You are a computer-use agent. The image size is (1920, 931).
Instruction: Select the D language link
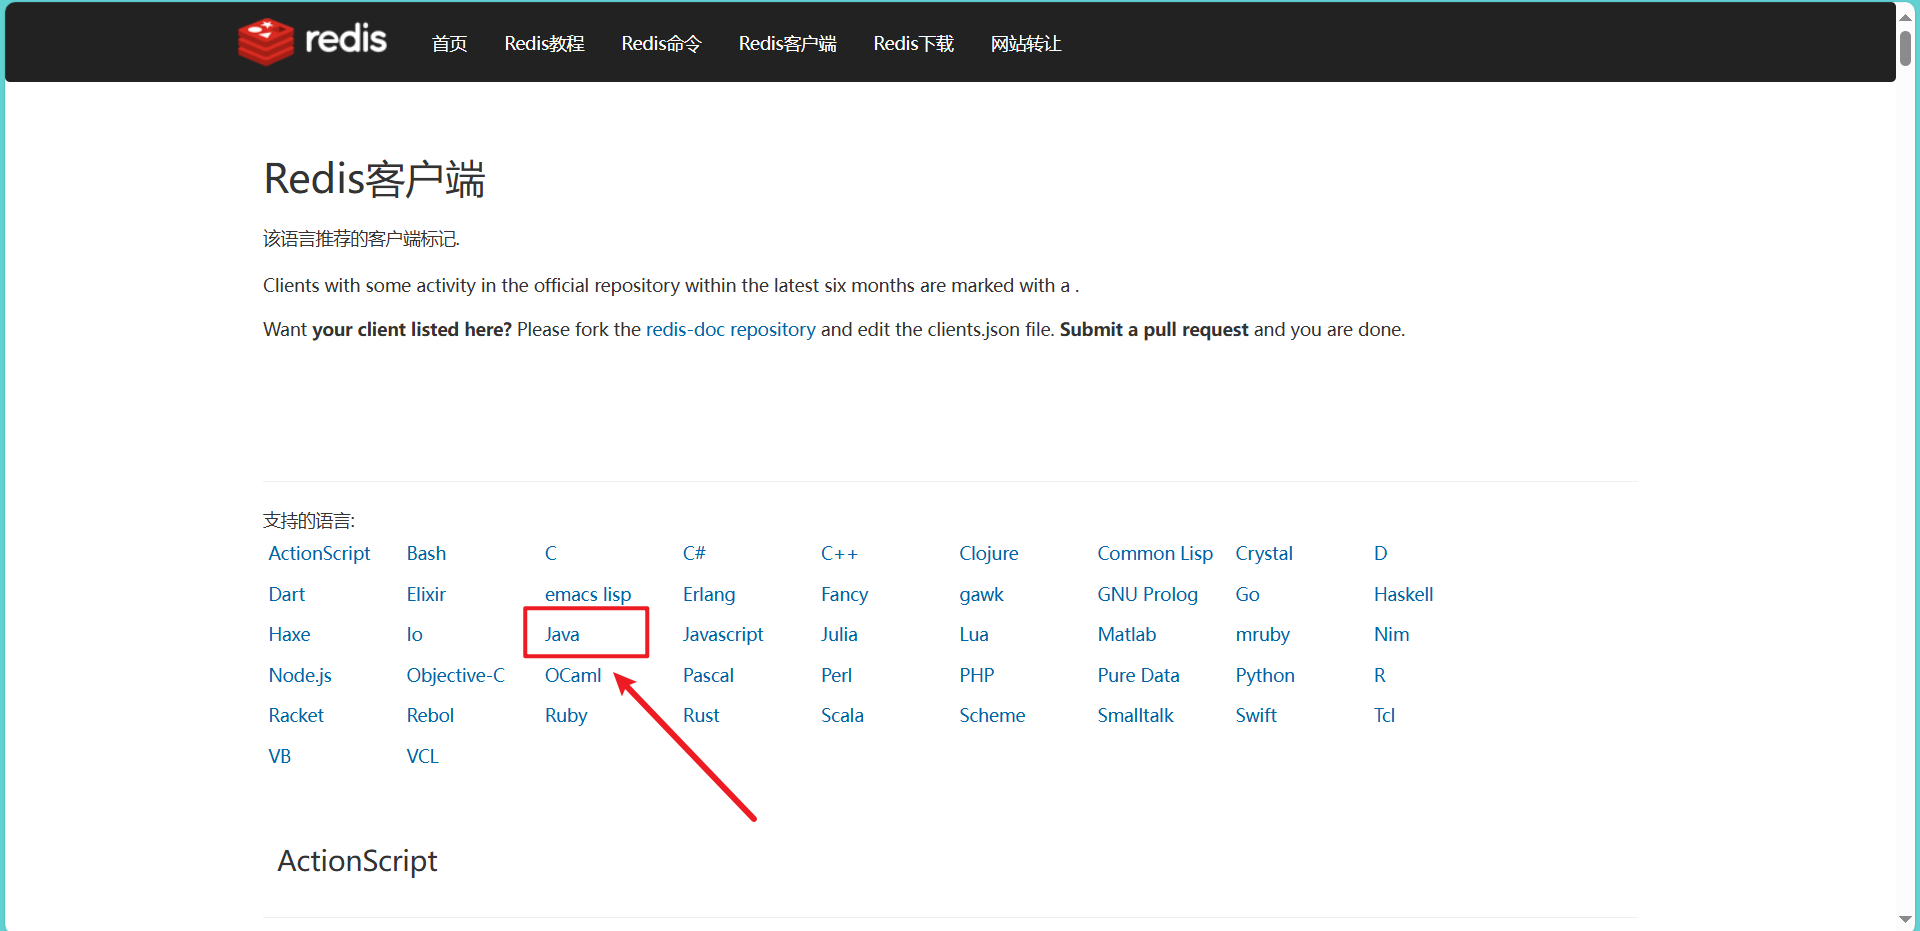(x=1381, y=554)
